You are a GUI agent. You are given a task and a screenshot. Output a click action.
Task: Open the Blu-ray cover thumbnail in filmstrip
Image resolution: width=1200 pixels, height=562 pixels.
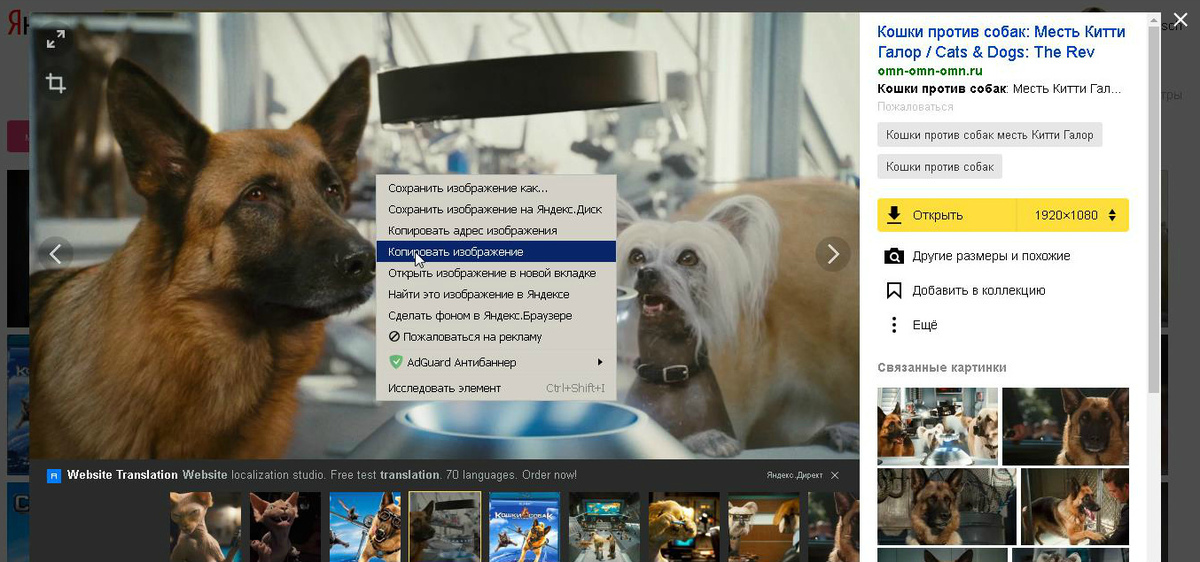[524, 526]
